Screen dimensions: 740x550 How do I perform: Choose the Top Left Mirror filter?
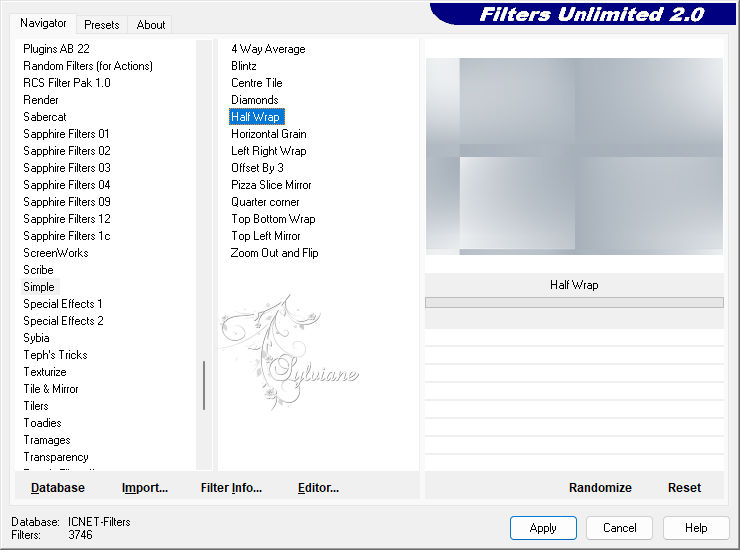pyautogui.click(x=265, y=236)
